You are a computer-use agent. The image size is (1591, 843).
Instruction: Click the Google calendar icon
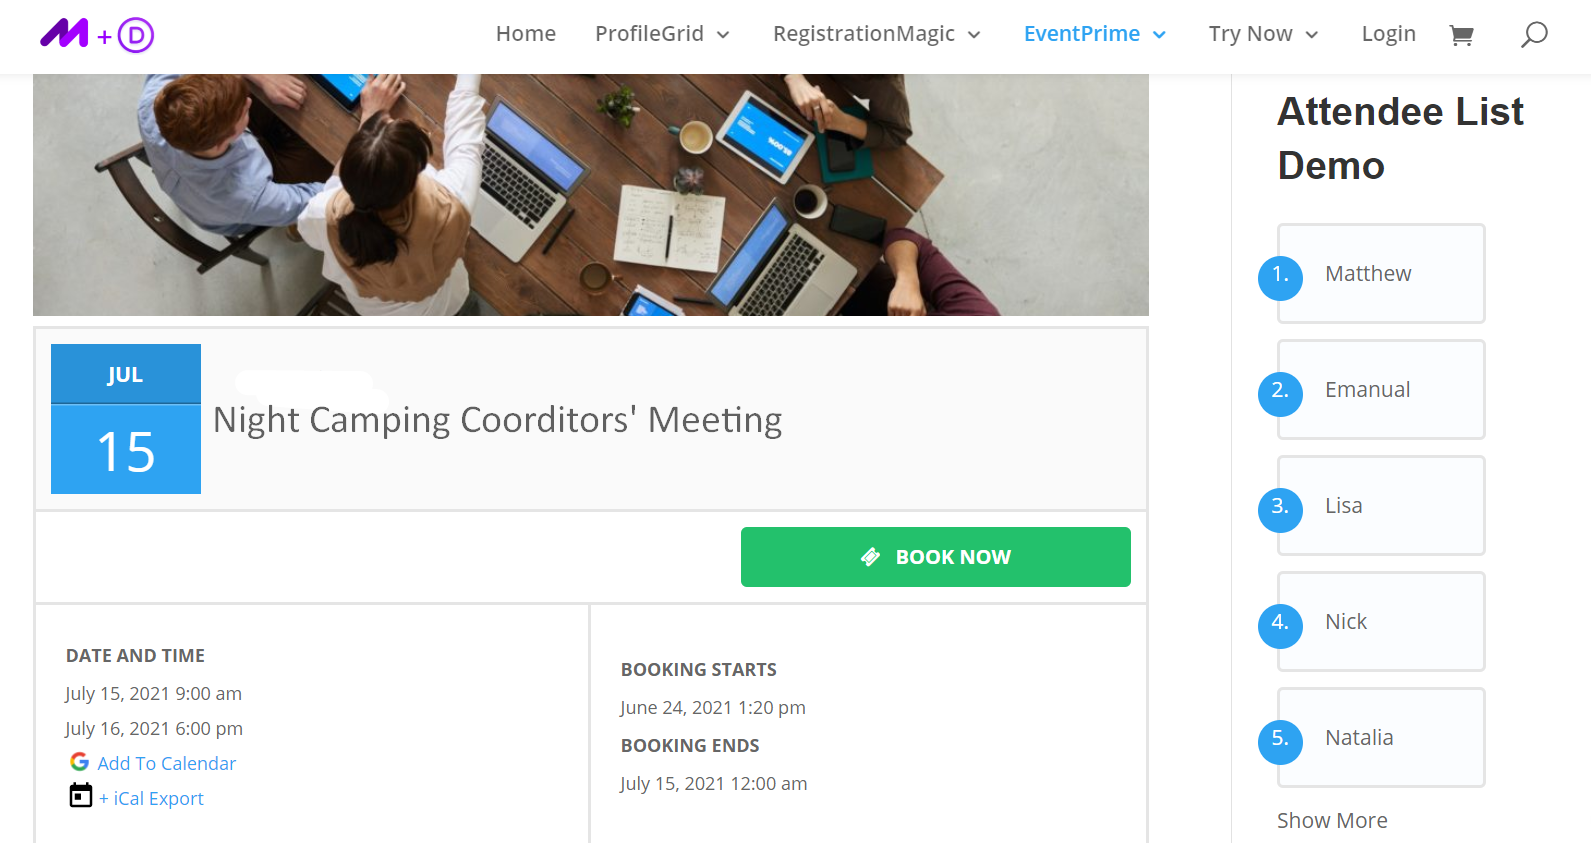coord(79,762)
